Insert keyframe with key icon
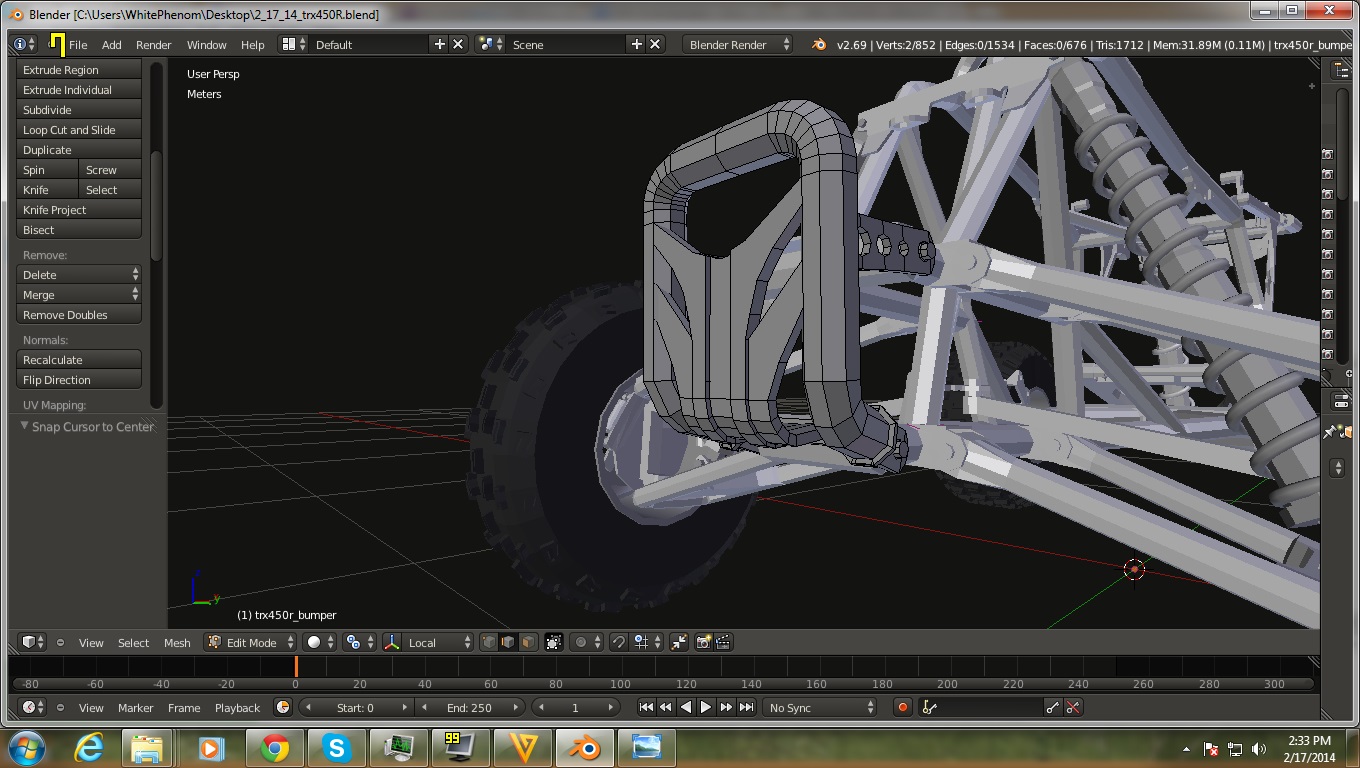Image resolution: width=1360 pixels, height=768 pixels. (x=1053, y=707)
